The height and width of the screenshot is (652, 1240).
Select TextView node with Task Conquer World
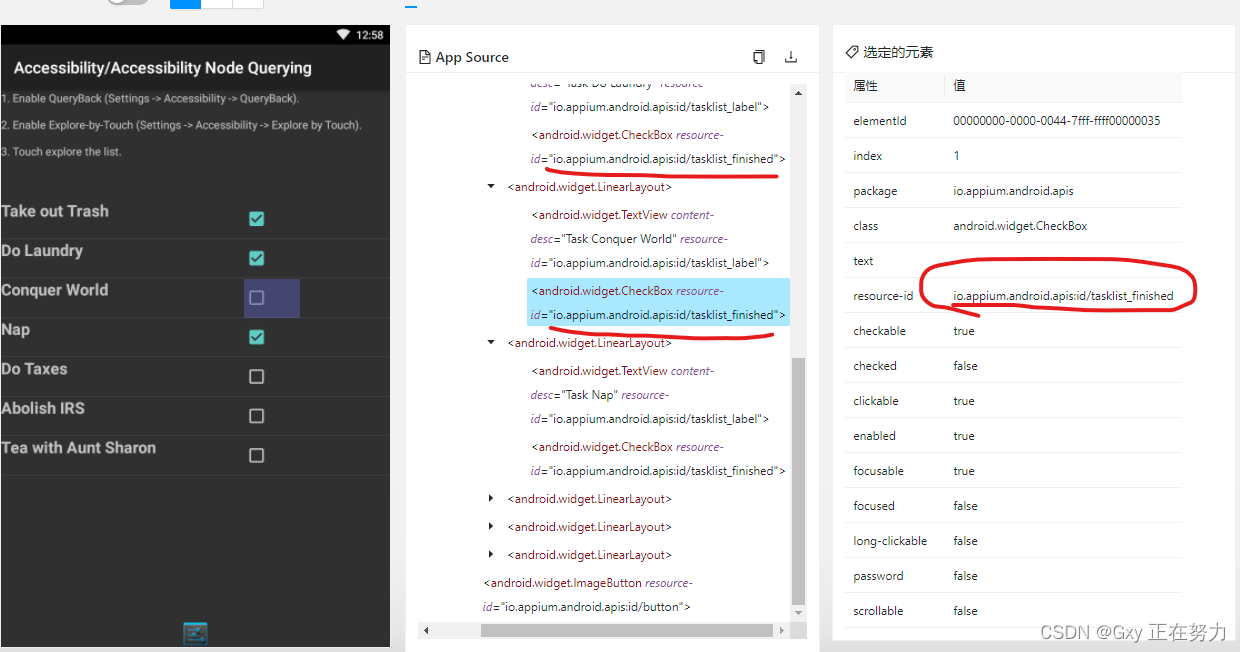(x=649, y=239)
